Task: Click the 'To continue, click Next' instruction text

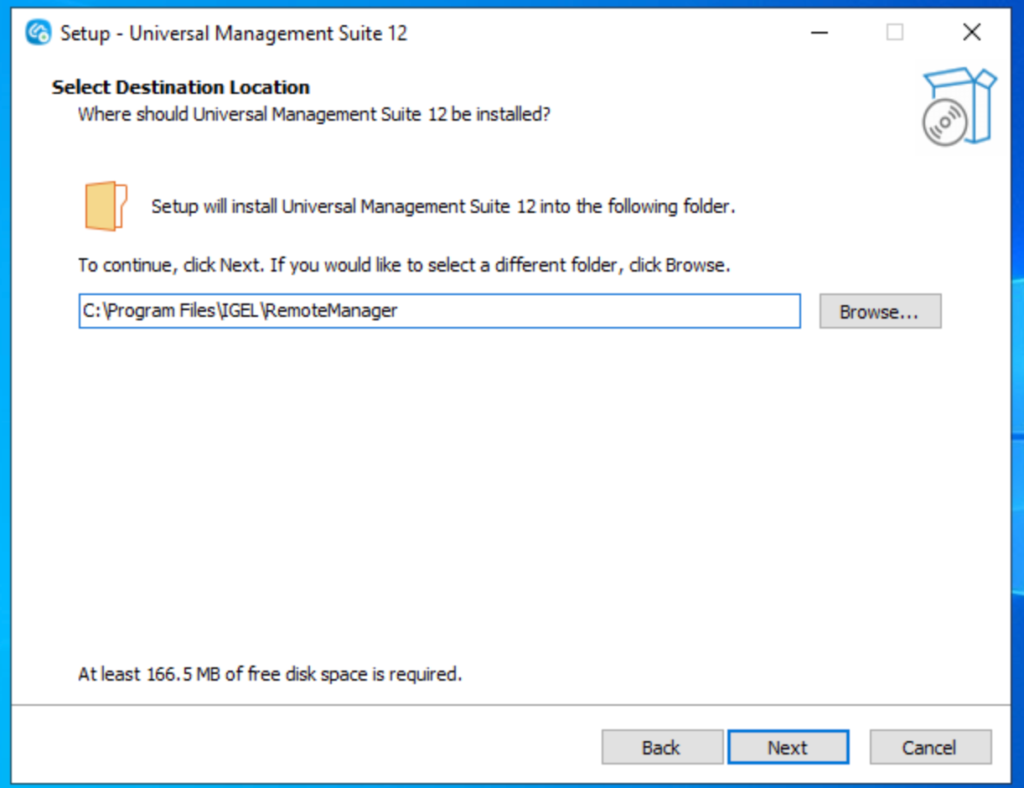Action: tap(404, 266)
